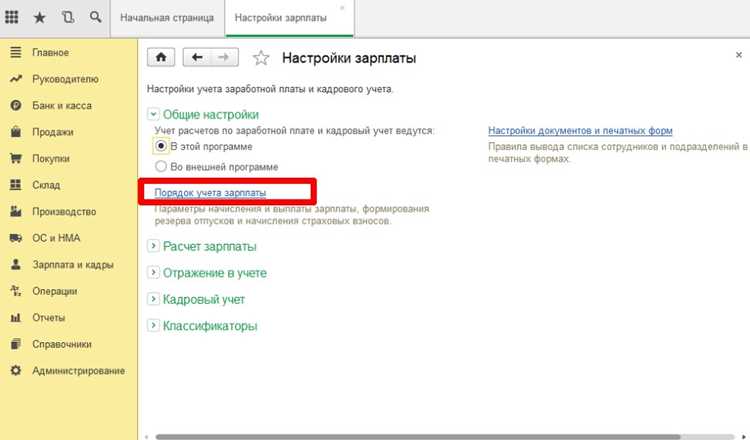Image resolution: width=750 pixels, height=440 pixels.
Task: Open the Порядок учета зарплаты link
Action: [210, 192]
